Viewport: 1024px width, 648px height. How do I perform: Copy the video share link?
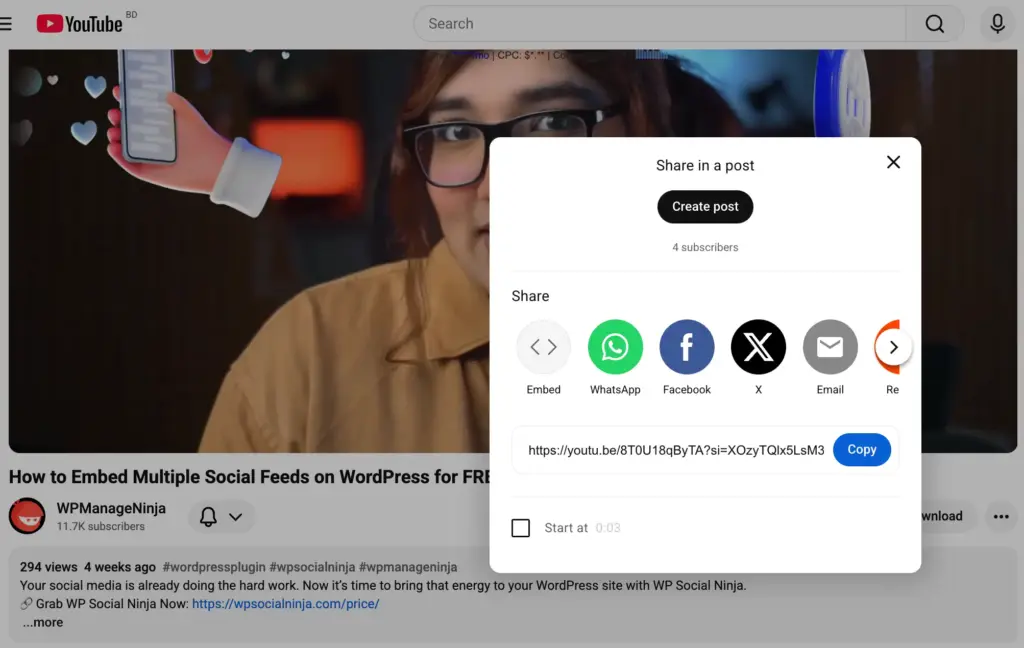click(x=861, y=450)
